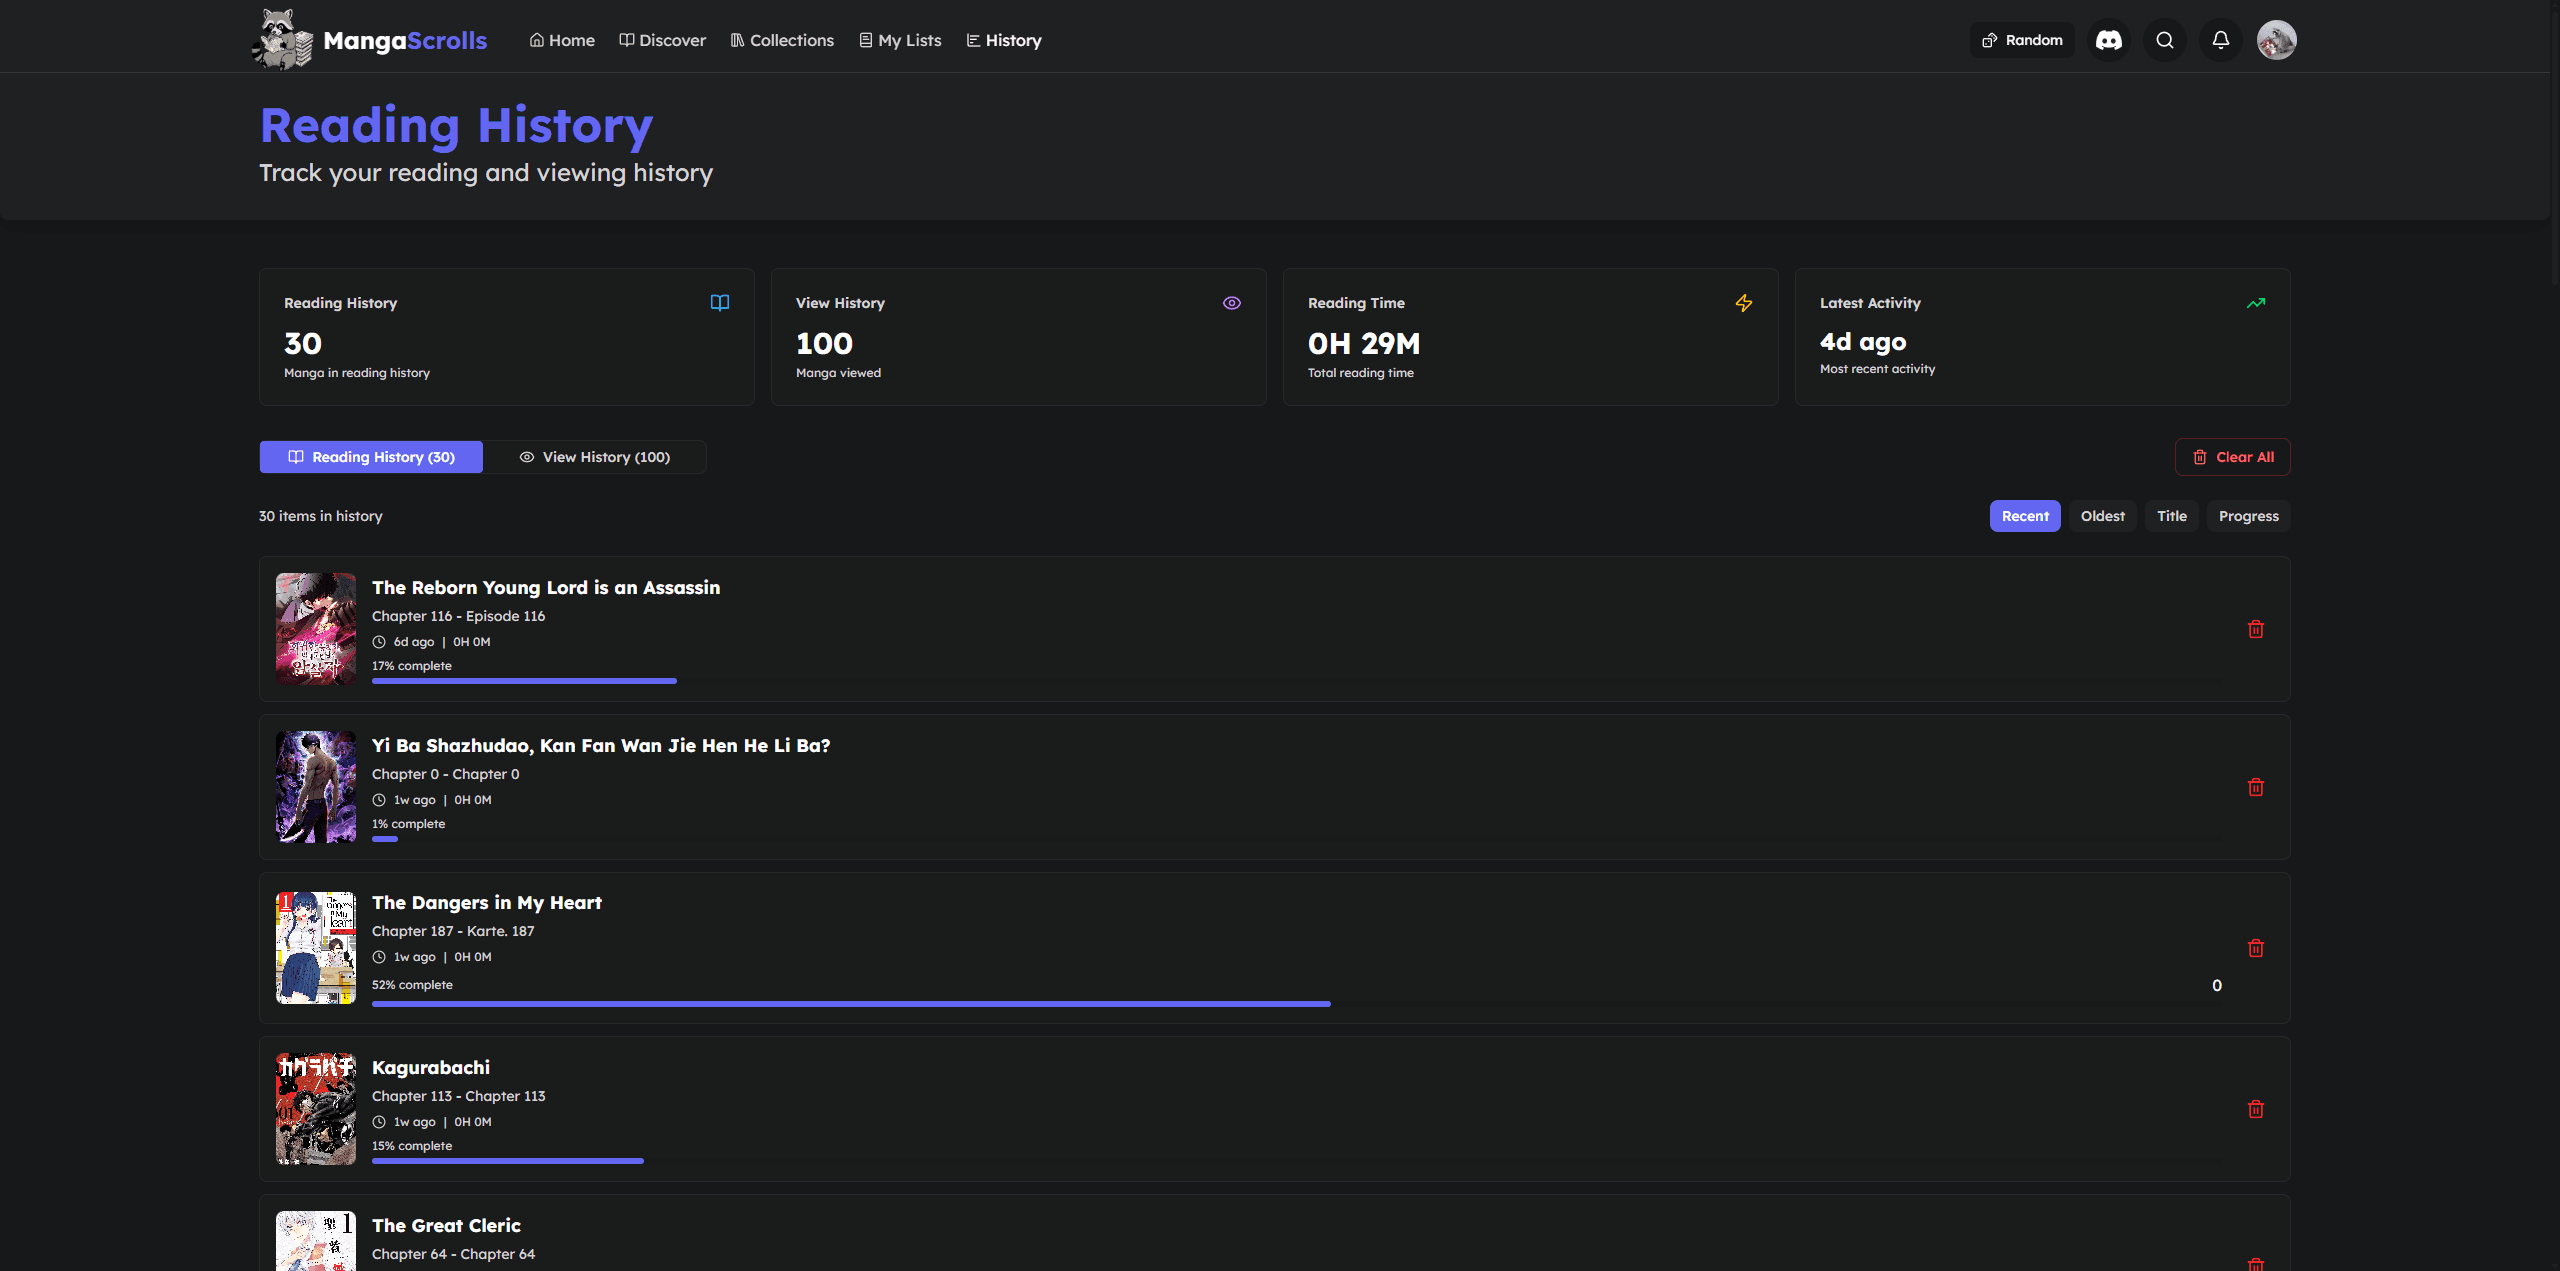Open notifications bell icon
Image resolution: width=2560 pixels, height=1271 pixels.
(x=2221, y=40)
